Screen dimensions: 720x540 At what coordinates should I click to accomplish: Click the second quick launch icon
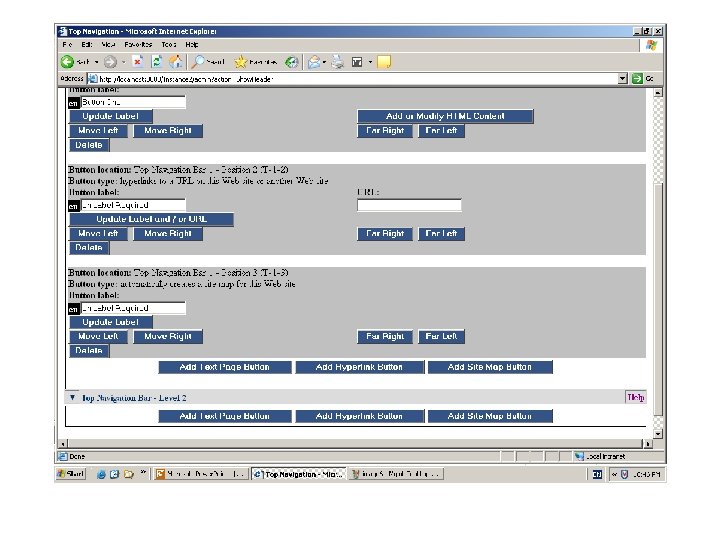pyautogui.click(x=115, y=474)
